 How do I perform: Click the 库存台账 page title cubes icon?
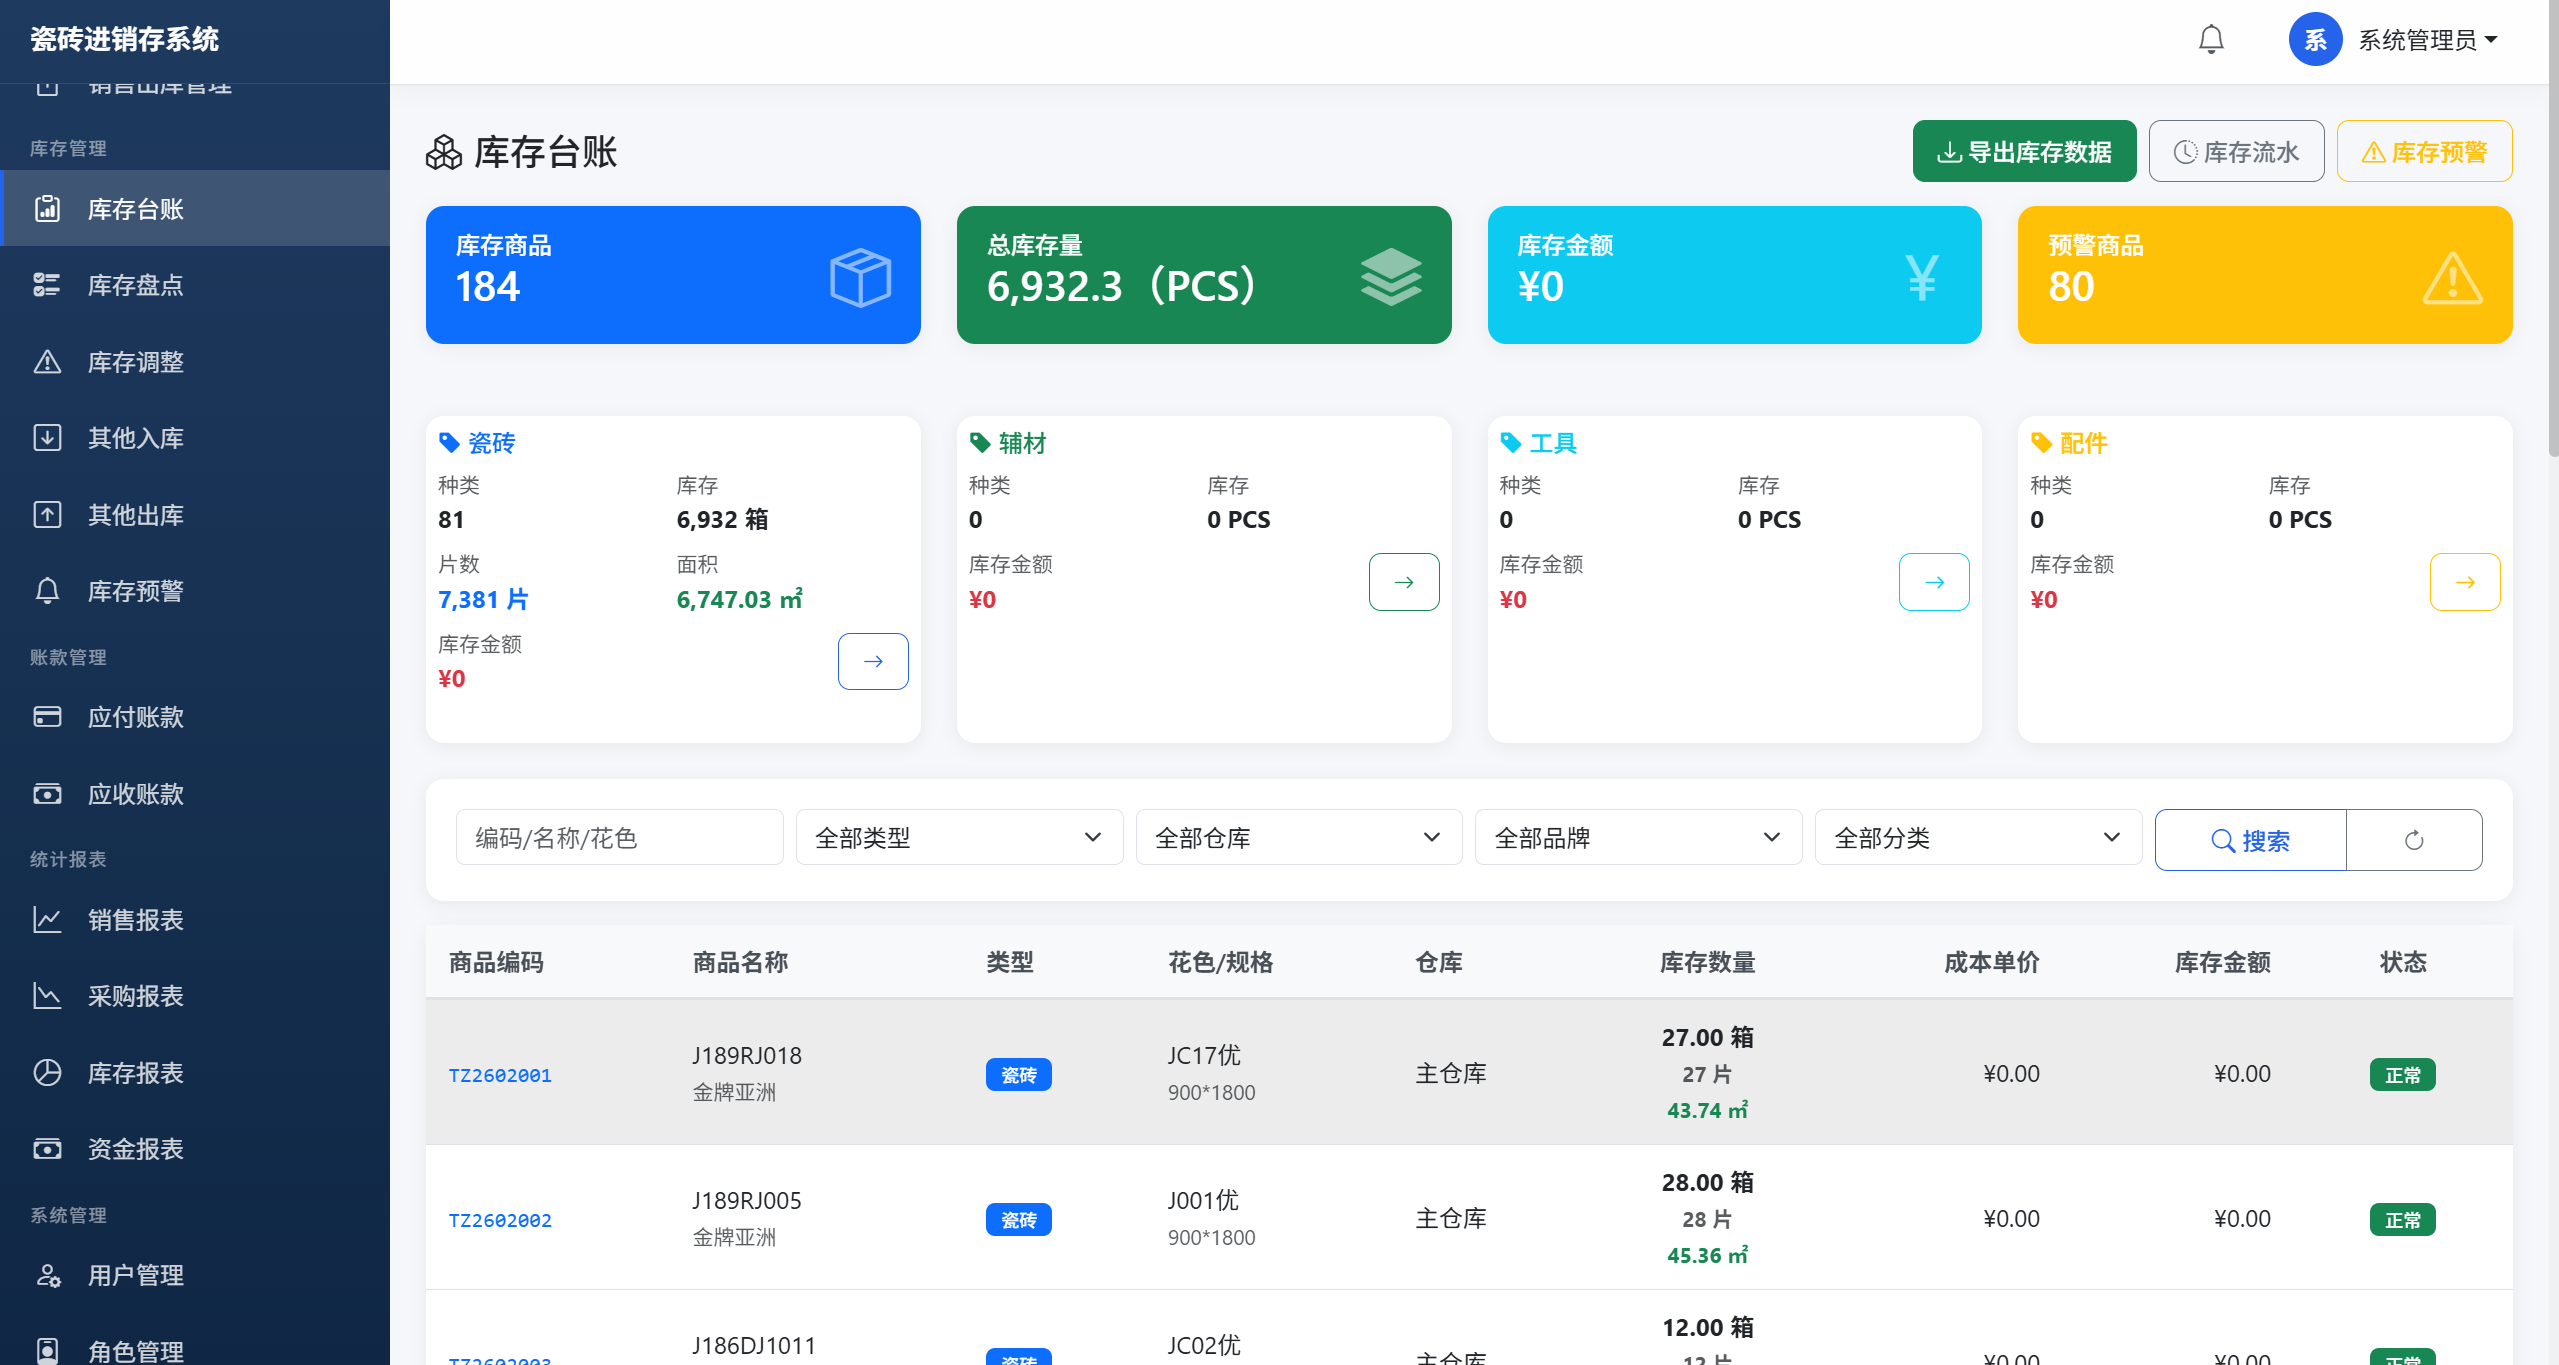[x=444, y=152]
